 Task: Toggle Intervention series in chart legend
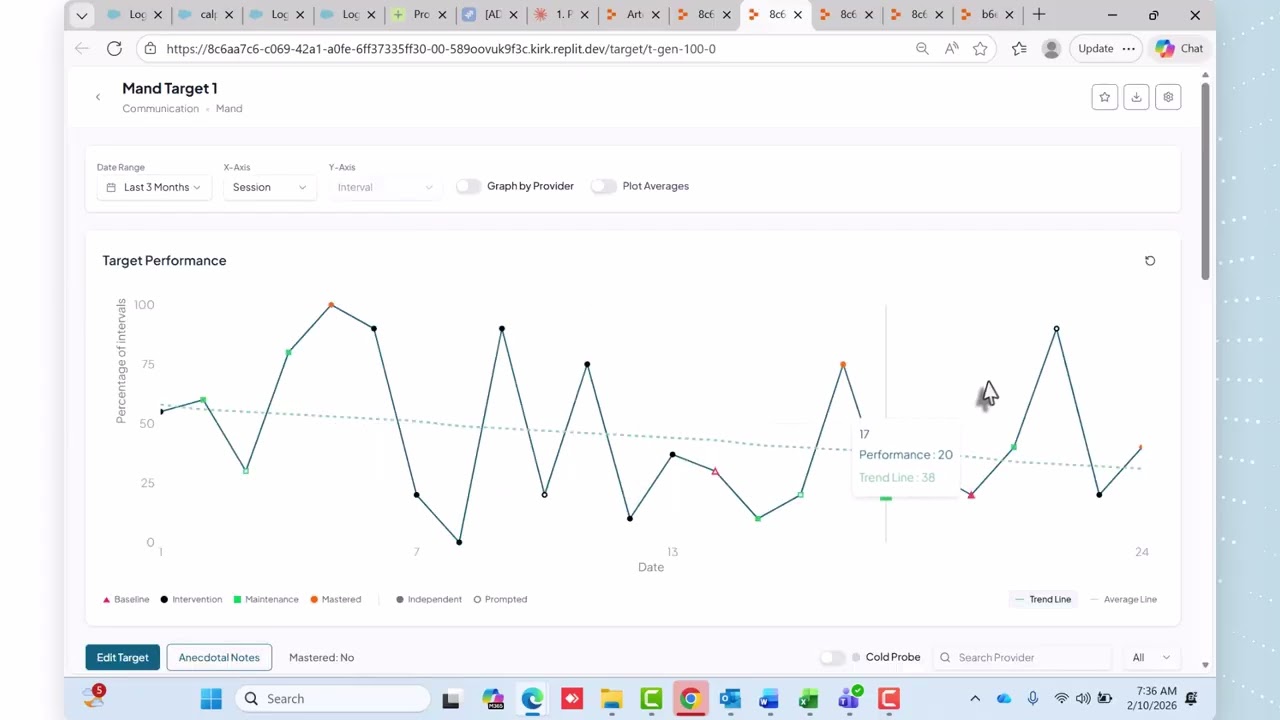(191, 599)
